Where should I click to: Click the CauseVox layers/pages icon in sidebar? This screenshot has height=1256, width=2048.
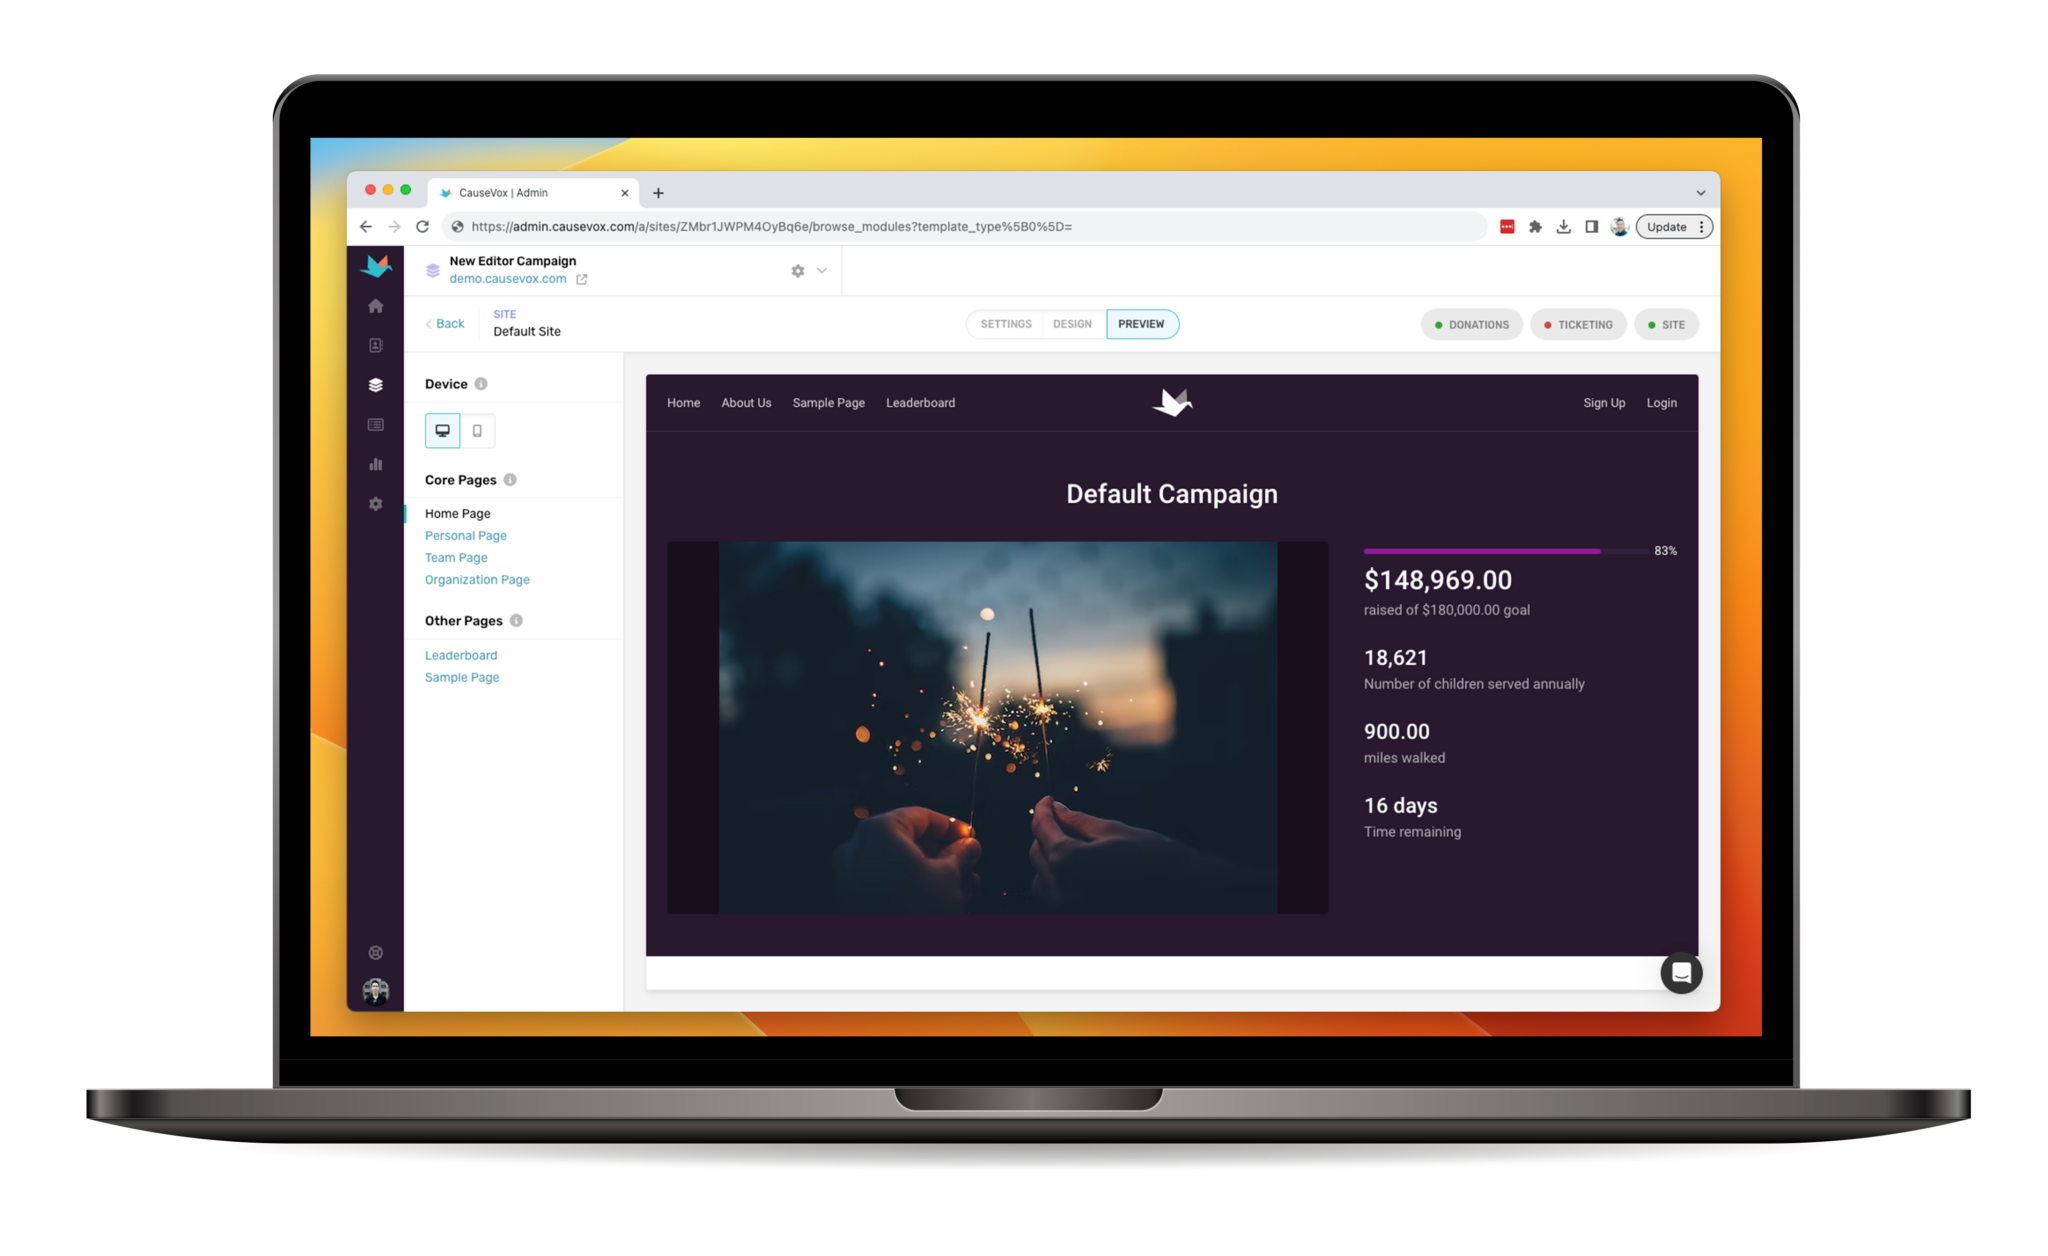(377, 383)
